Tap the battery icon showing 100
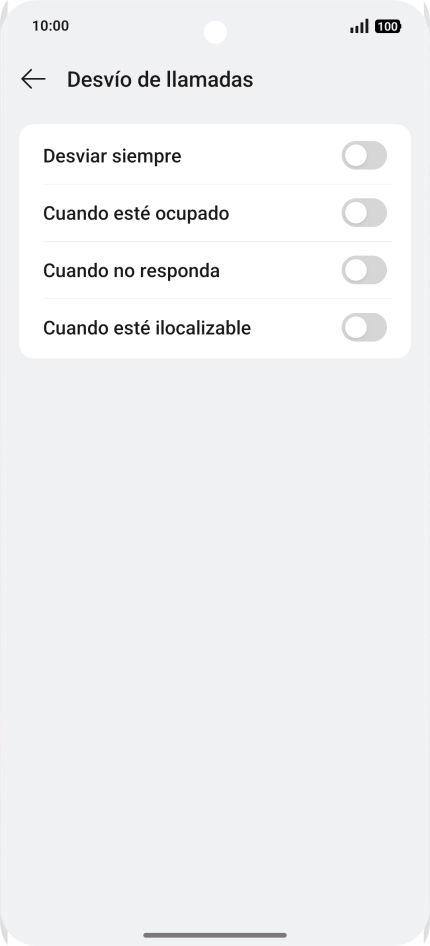The image size is (430, 946). coord(388,26)
